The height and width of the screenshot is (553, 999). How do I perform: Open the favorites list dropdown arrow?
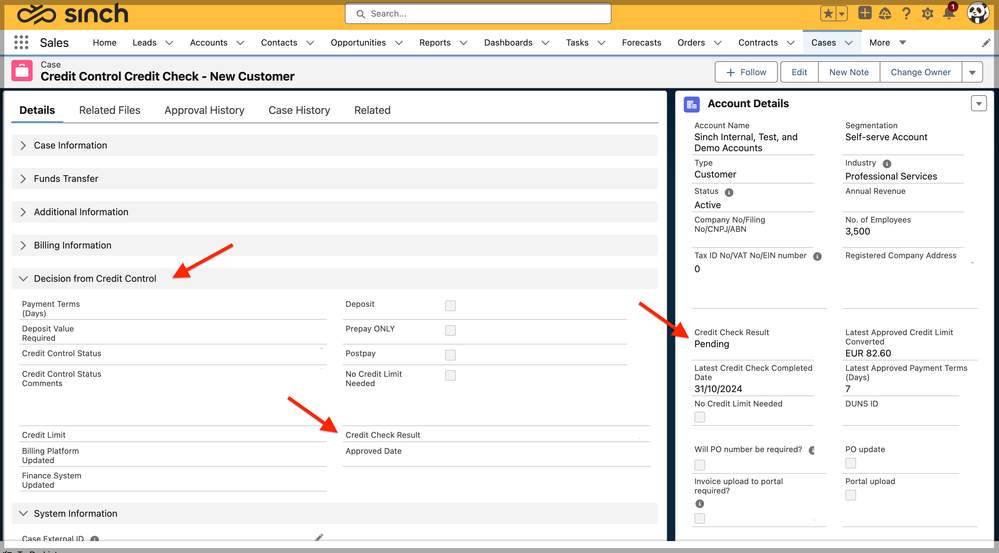(x=842, y=13)
